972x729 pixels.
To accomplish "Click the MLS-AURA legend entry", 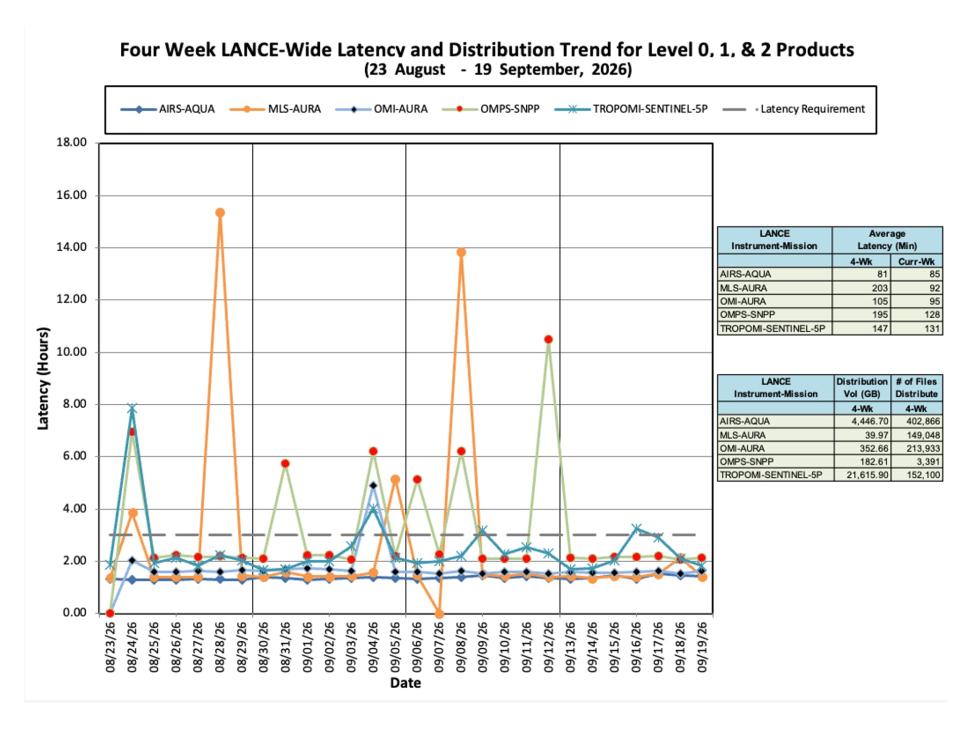I will pos(275,109).
